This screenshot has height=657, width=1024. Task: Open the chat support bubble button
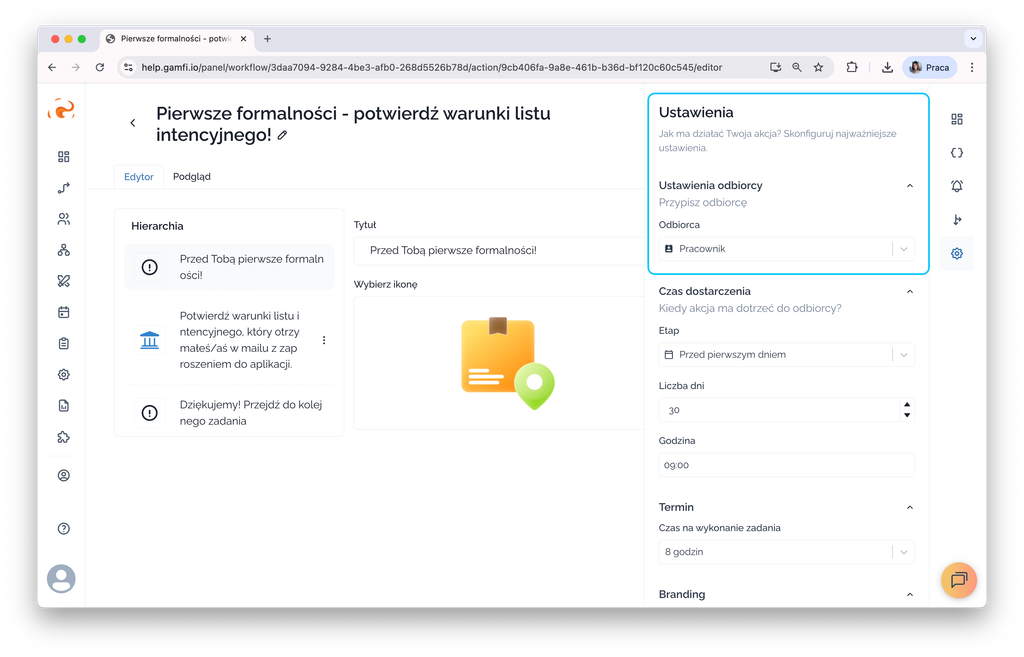tap(958, 580)
